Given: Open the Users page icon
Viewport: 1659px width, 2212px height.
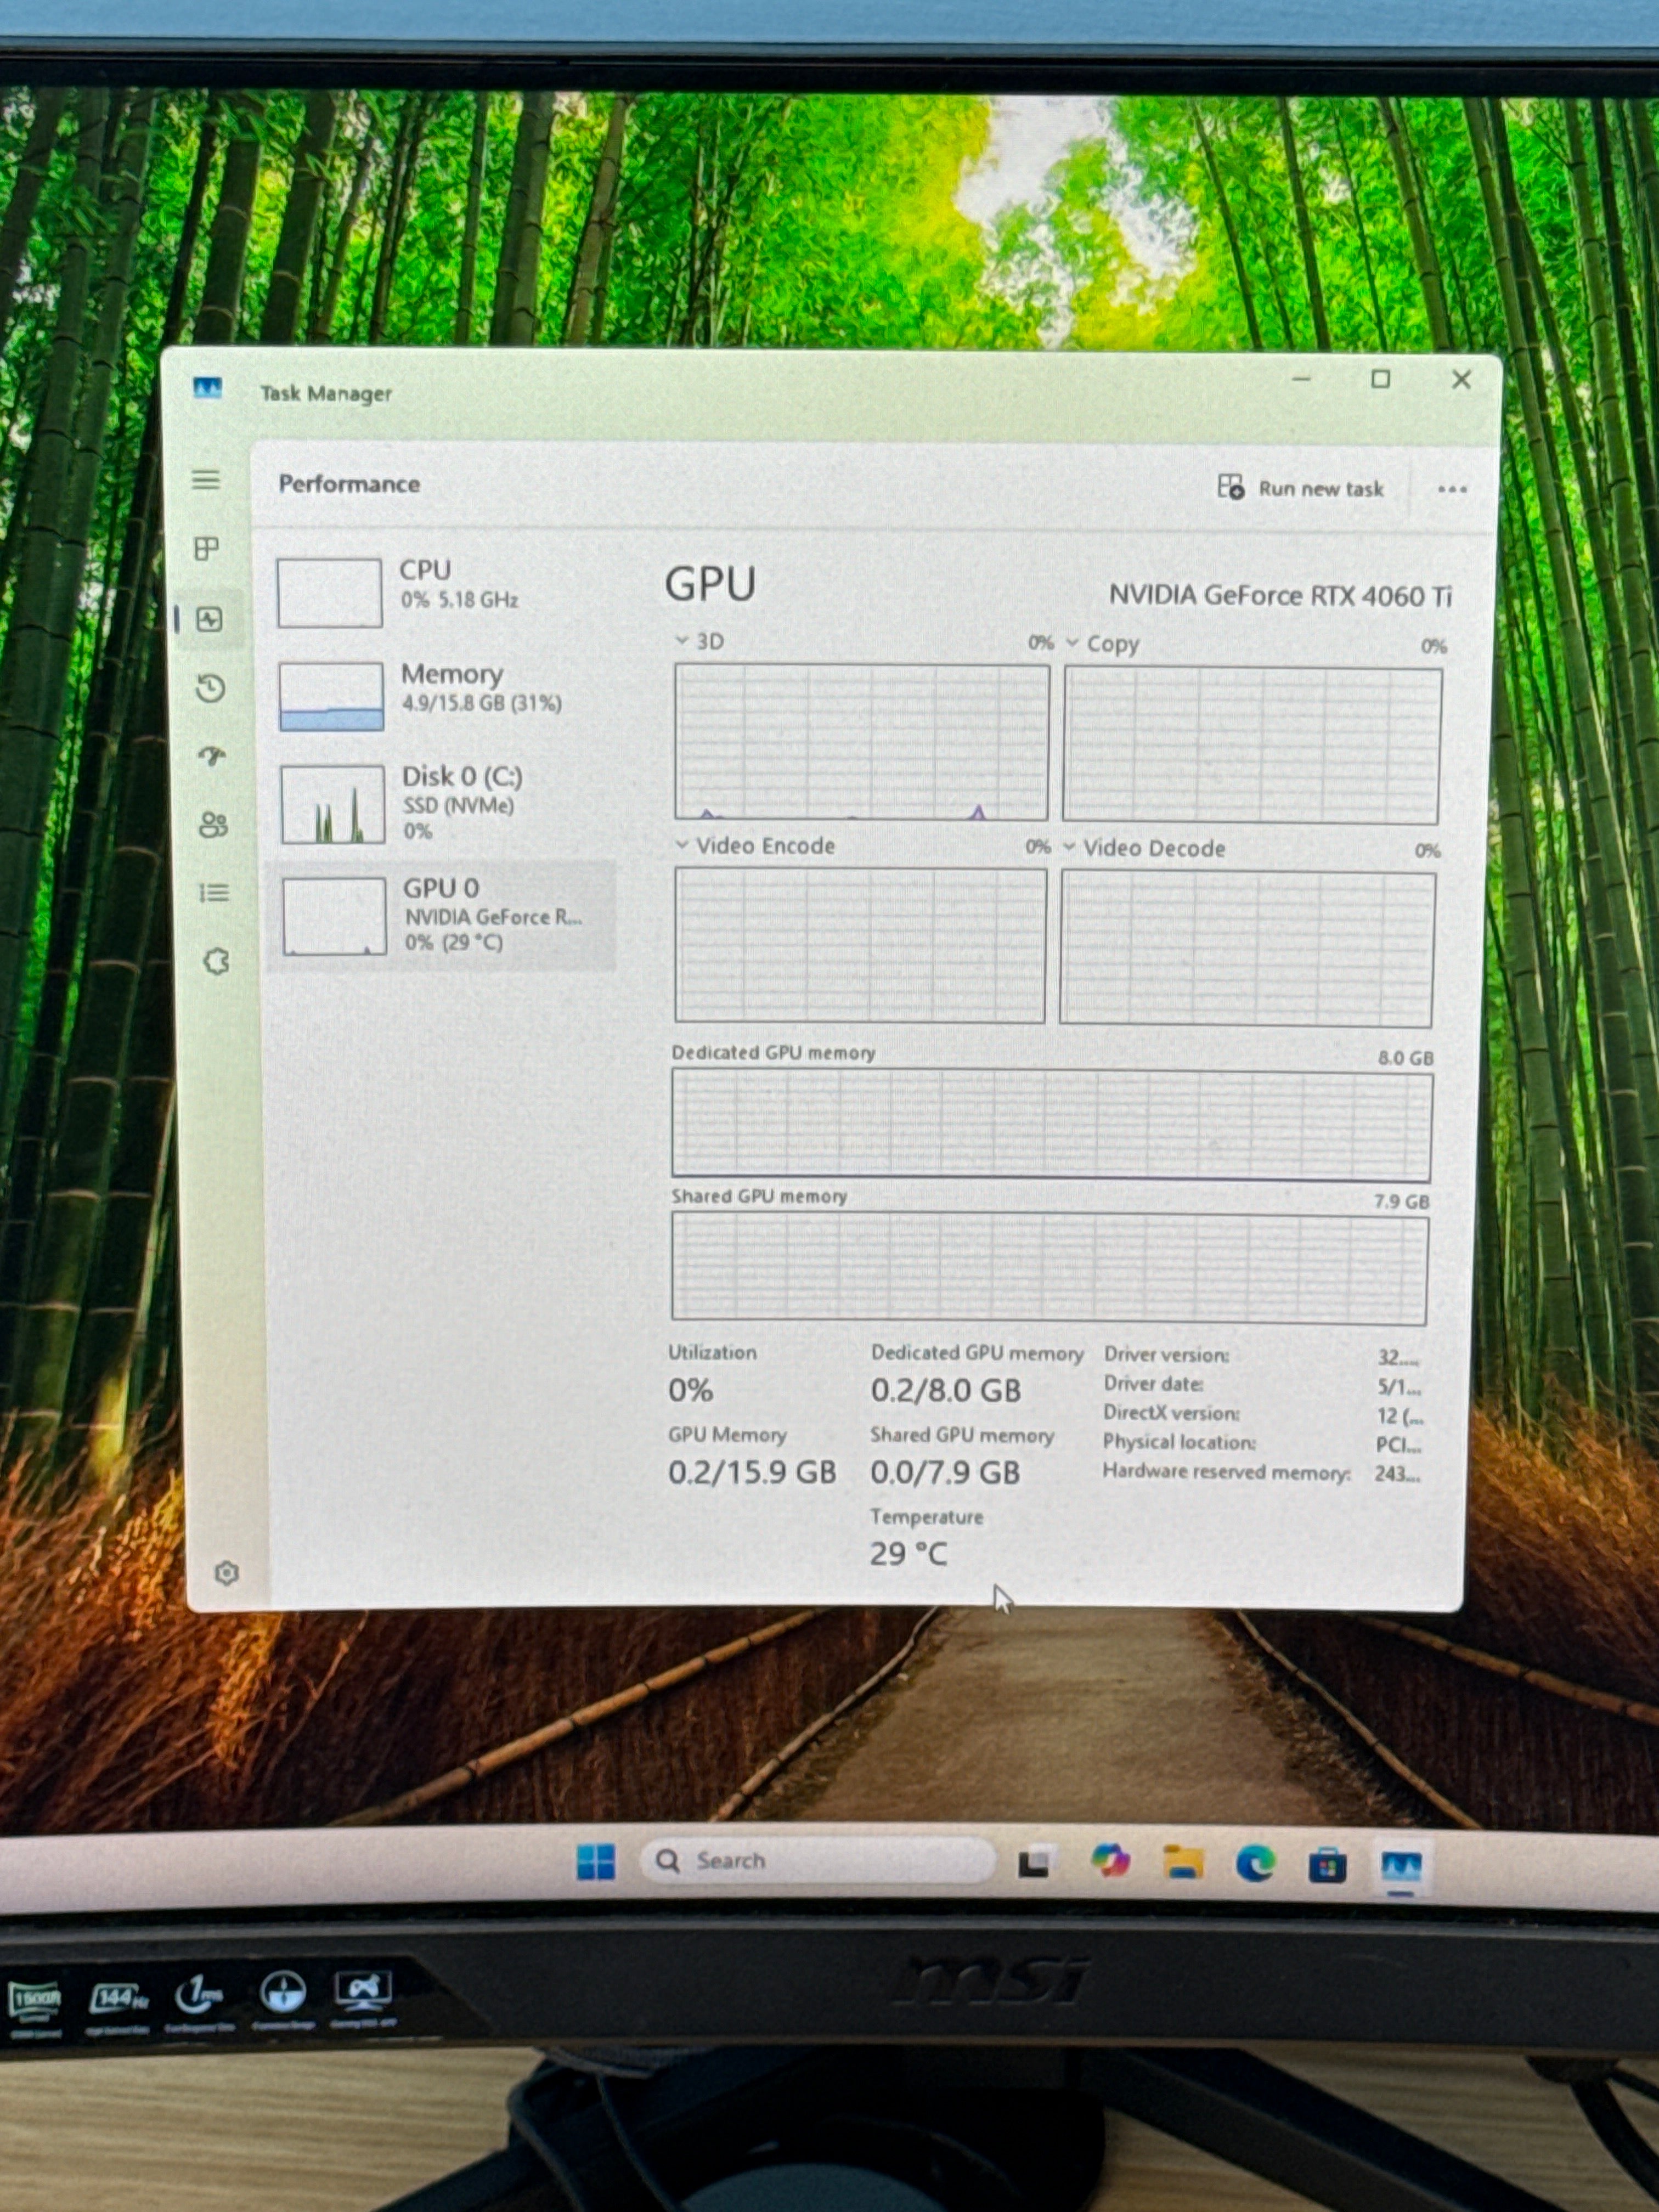Looking at the screenshot, I should pos(213,825).
